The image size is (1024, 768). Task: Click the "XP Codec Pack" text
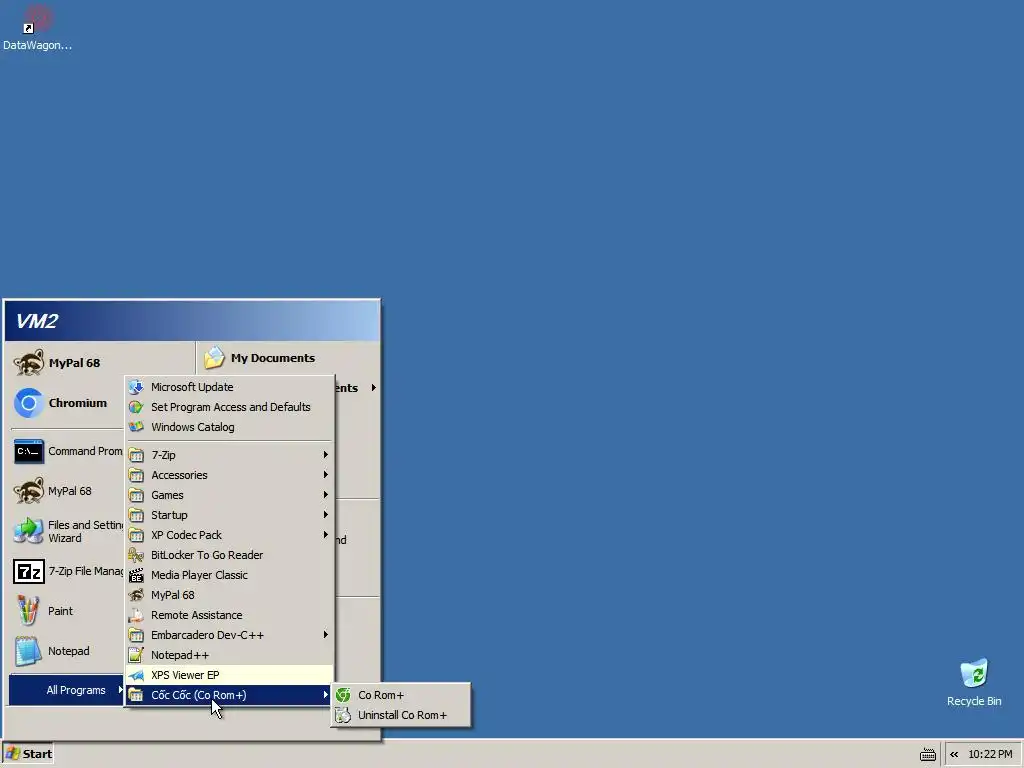tap(186, 535)
